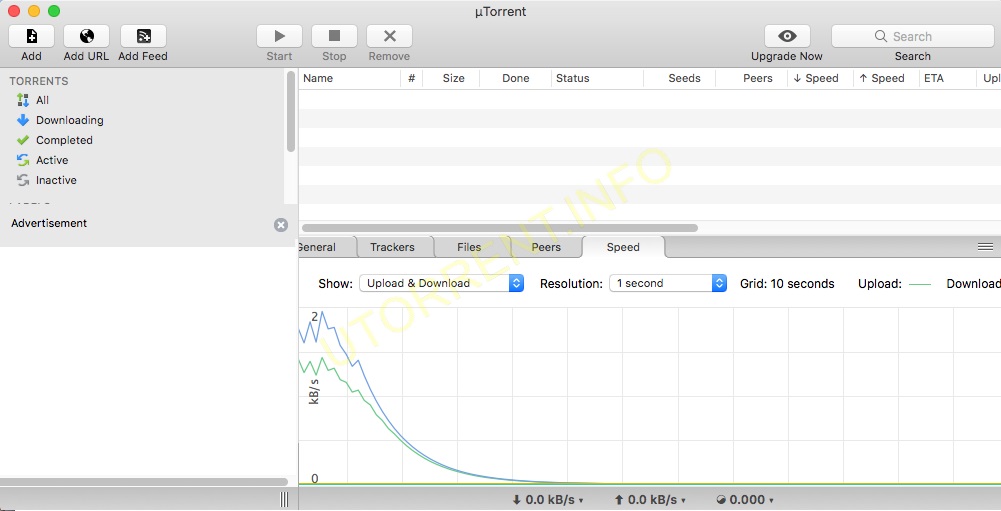This screenshot has width=1001, height=511.
Task: Click the torrent list horizontal scrollbar
Action: pyautogui.click(x=500, y=228)
